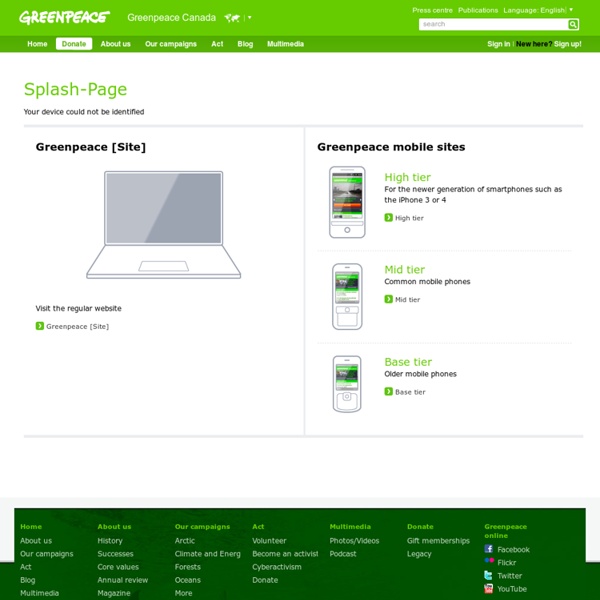
Task: Open the Blog nav item
Action: point(245,44)
